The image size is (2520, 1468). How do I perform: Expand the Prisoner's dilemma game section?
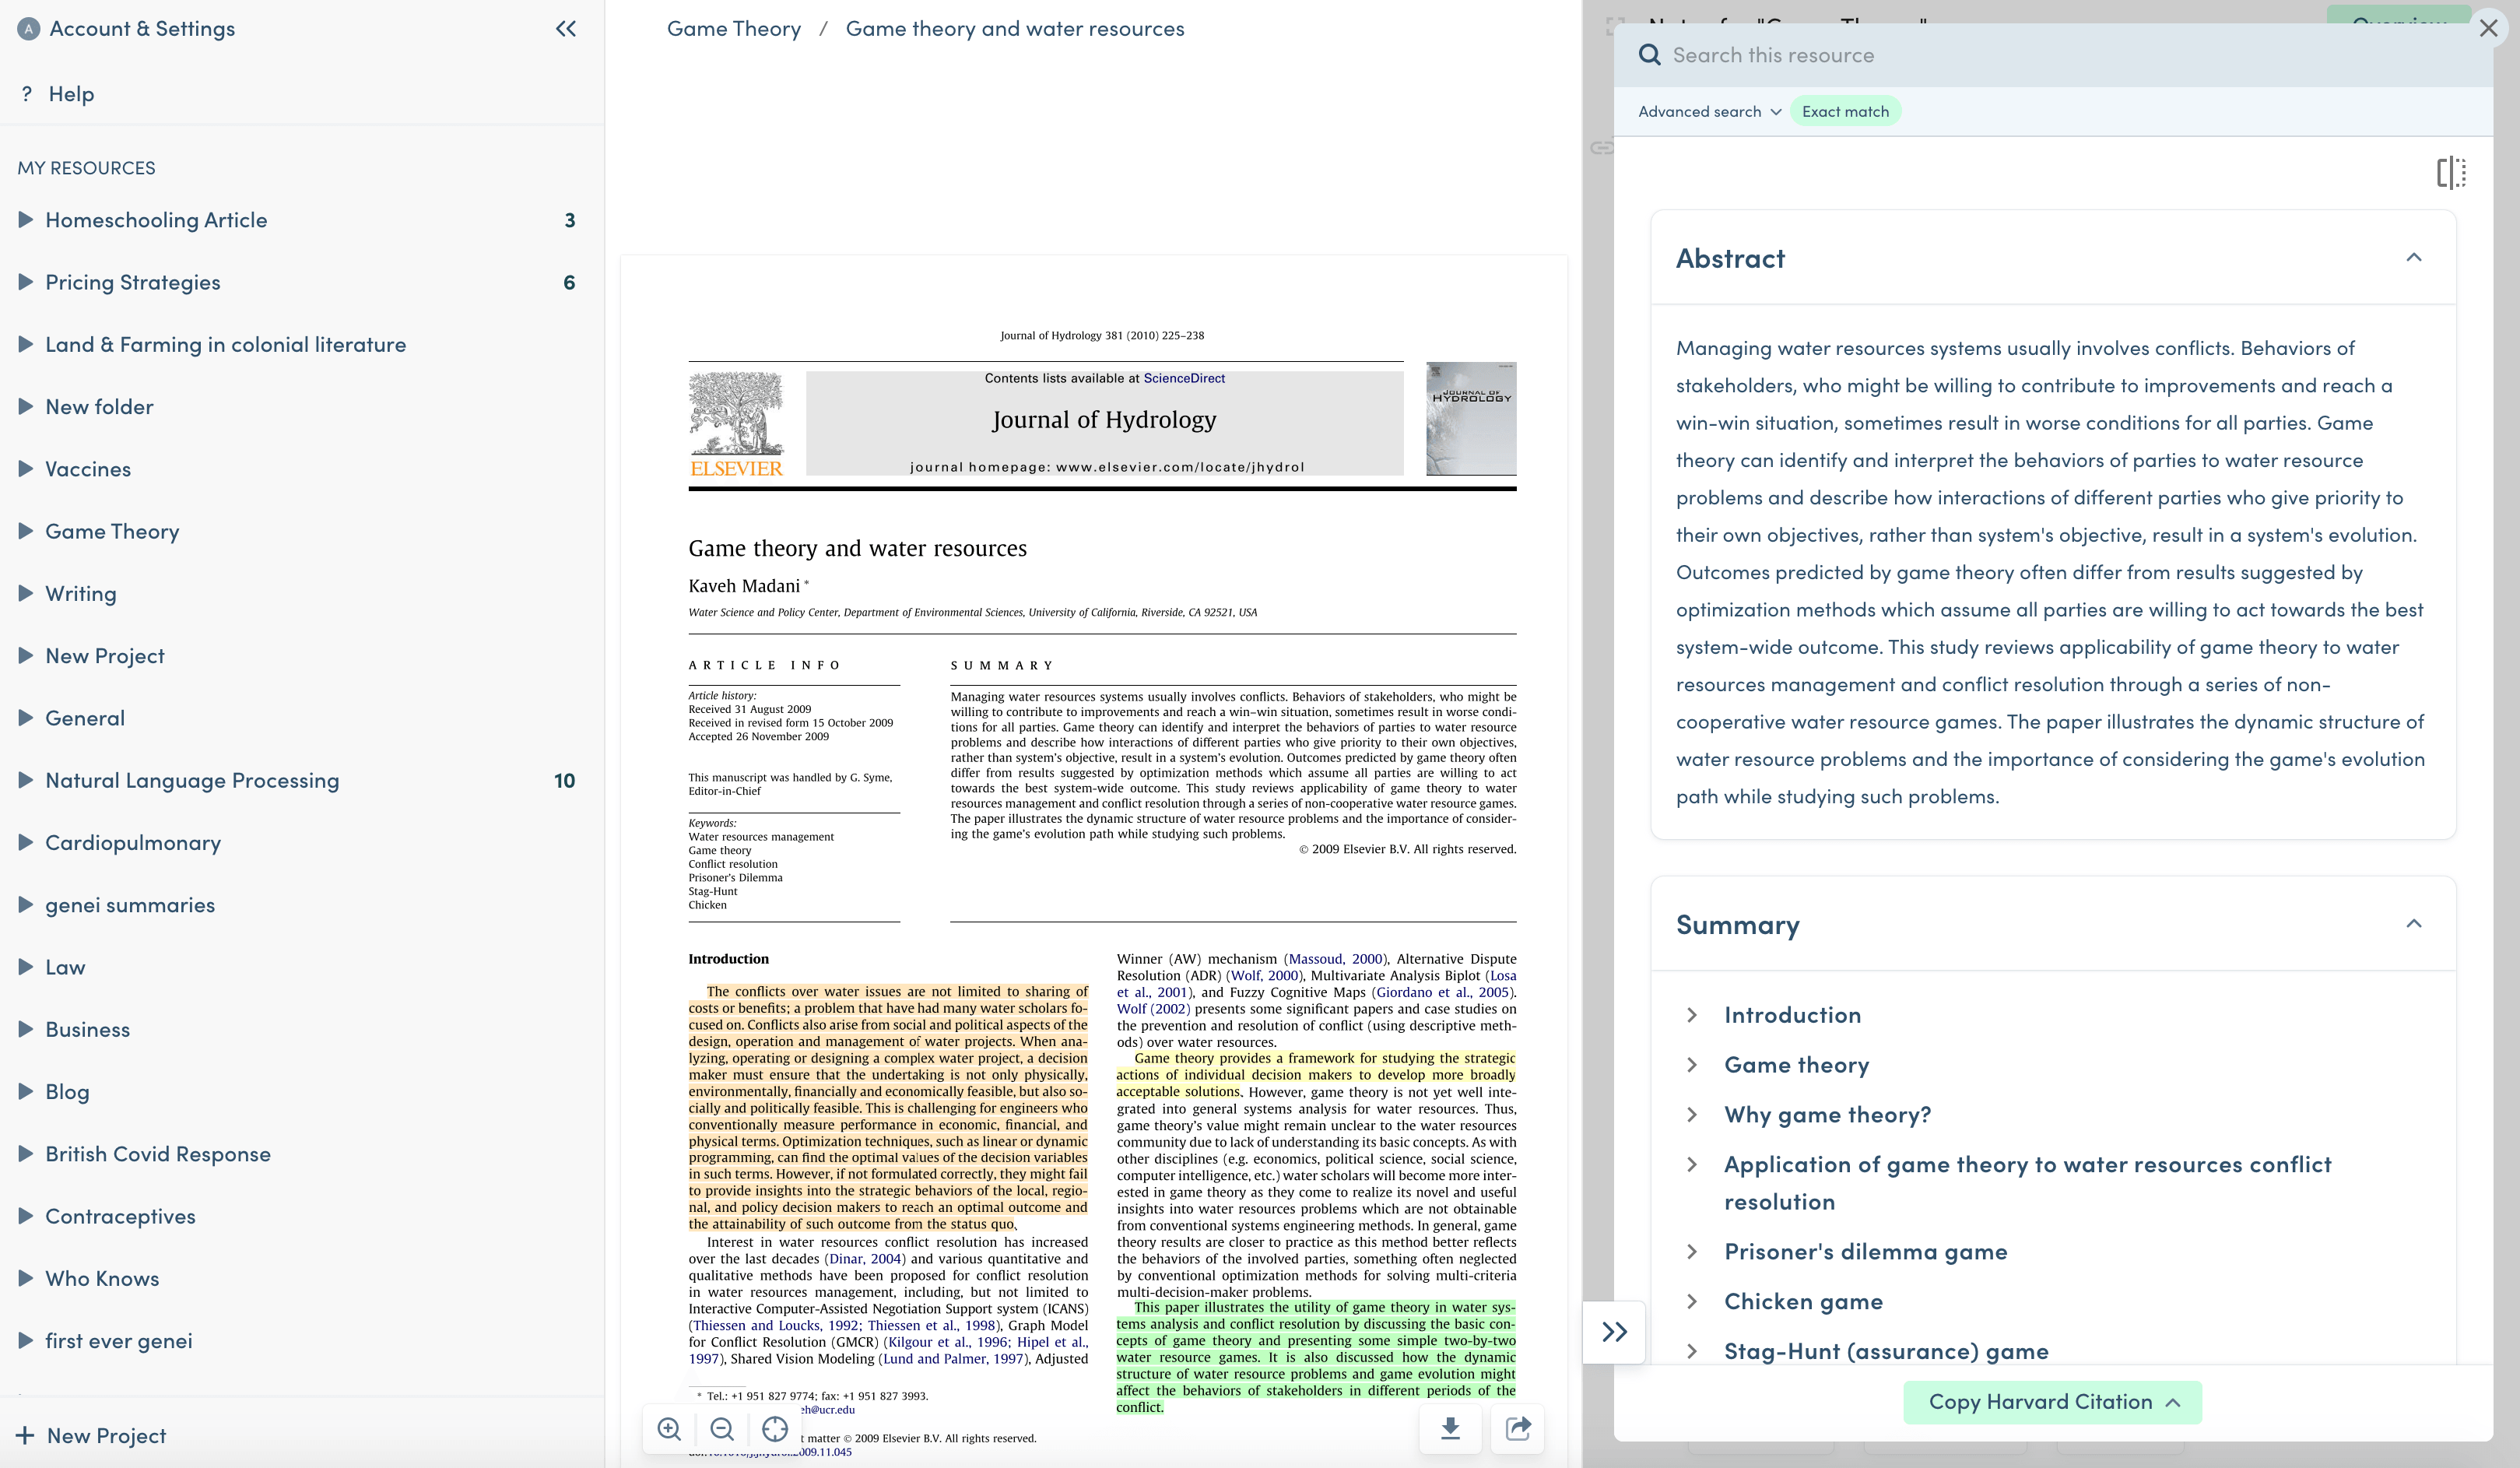[x=1693, y=1251]
